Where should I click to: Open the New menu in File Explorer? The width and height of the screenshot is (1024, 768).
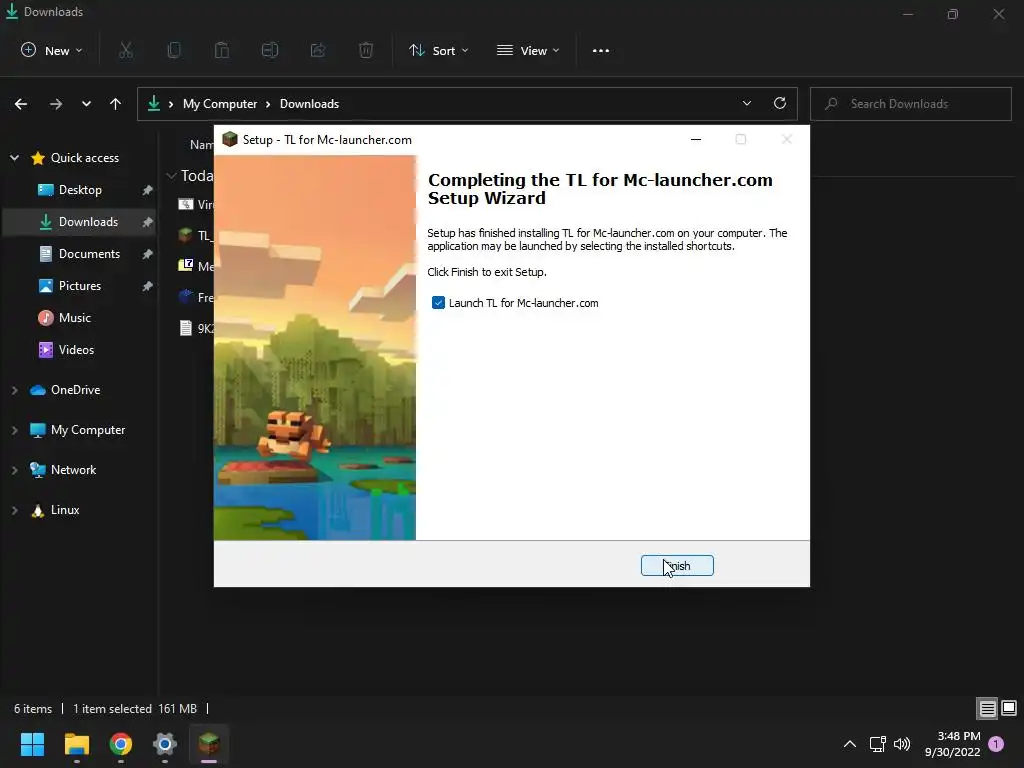52,50
